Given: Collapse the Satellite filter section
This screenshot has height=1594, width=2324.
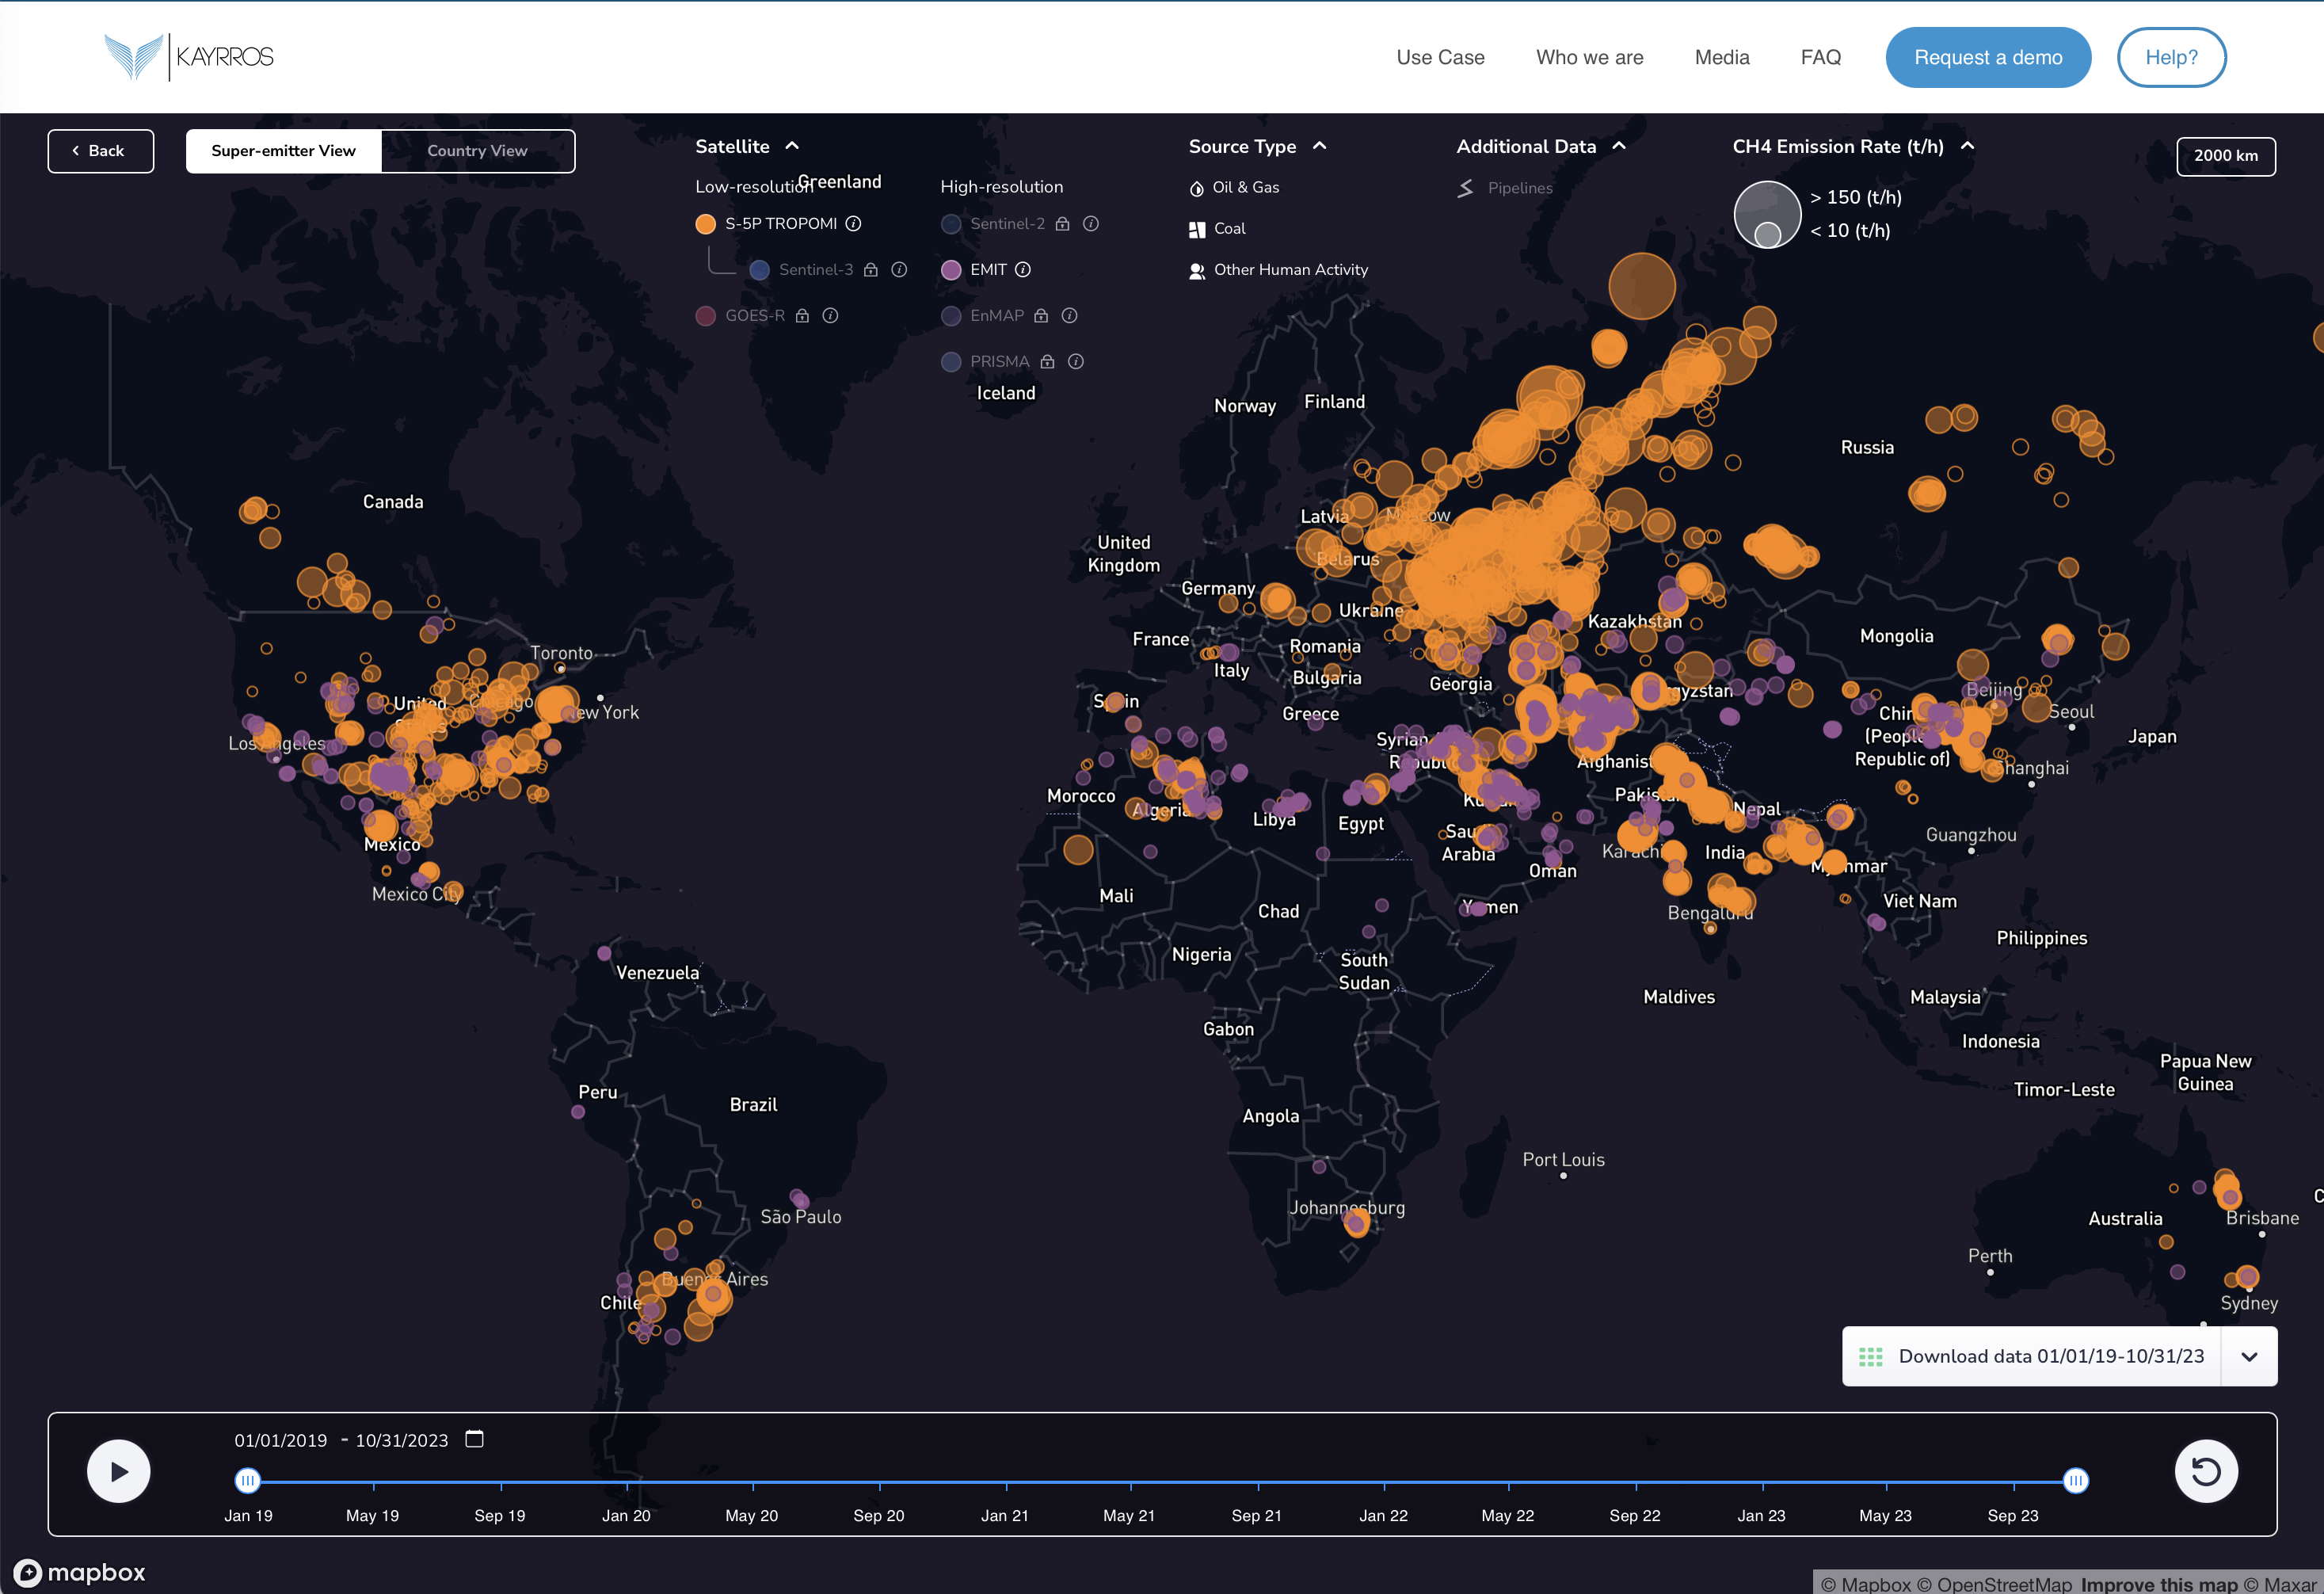Looking at the screenshot, I should [x=792, y=146].
